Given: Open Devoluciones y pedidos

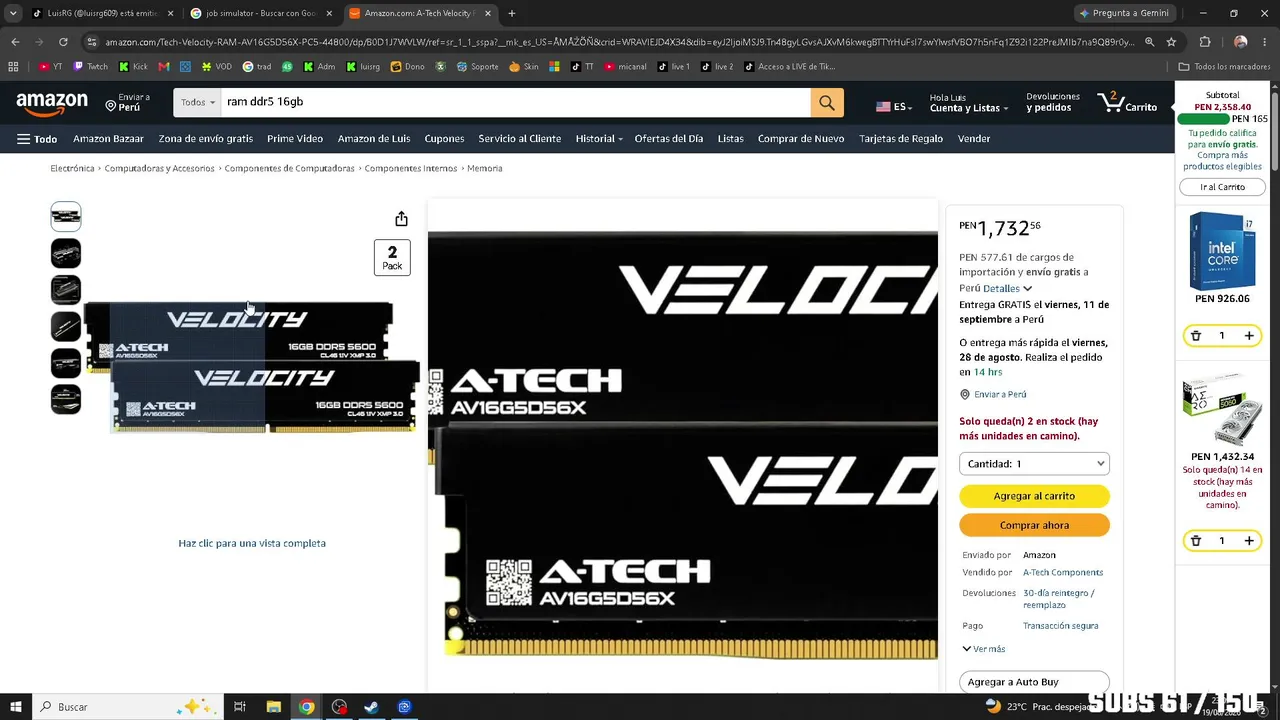Looking at the screenshot, I should click(x=1053, y=103).
